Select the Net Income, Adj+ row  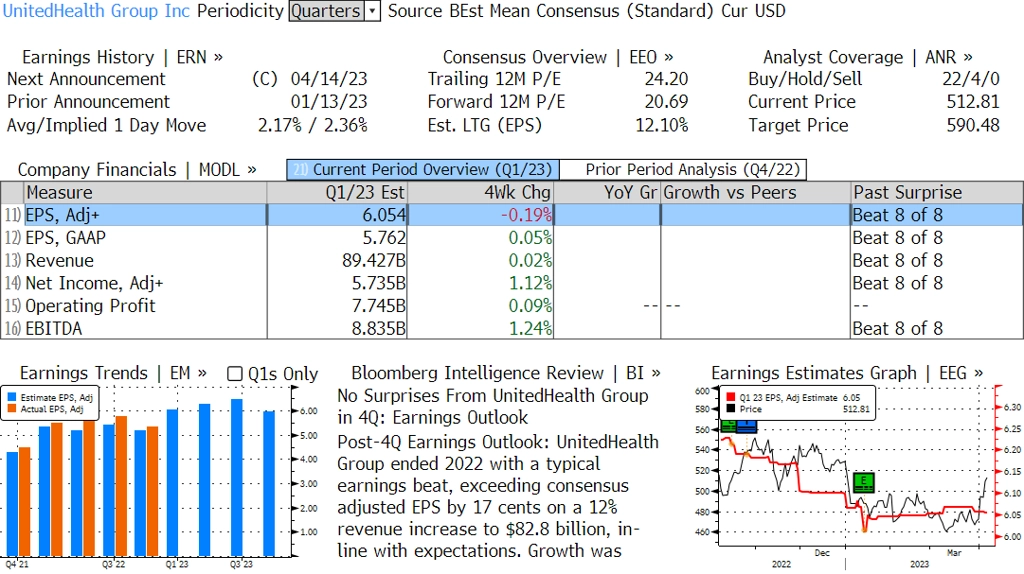tap(512, 283)
